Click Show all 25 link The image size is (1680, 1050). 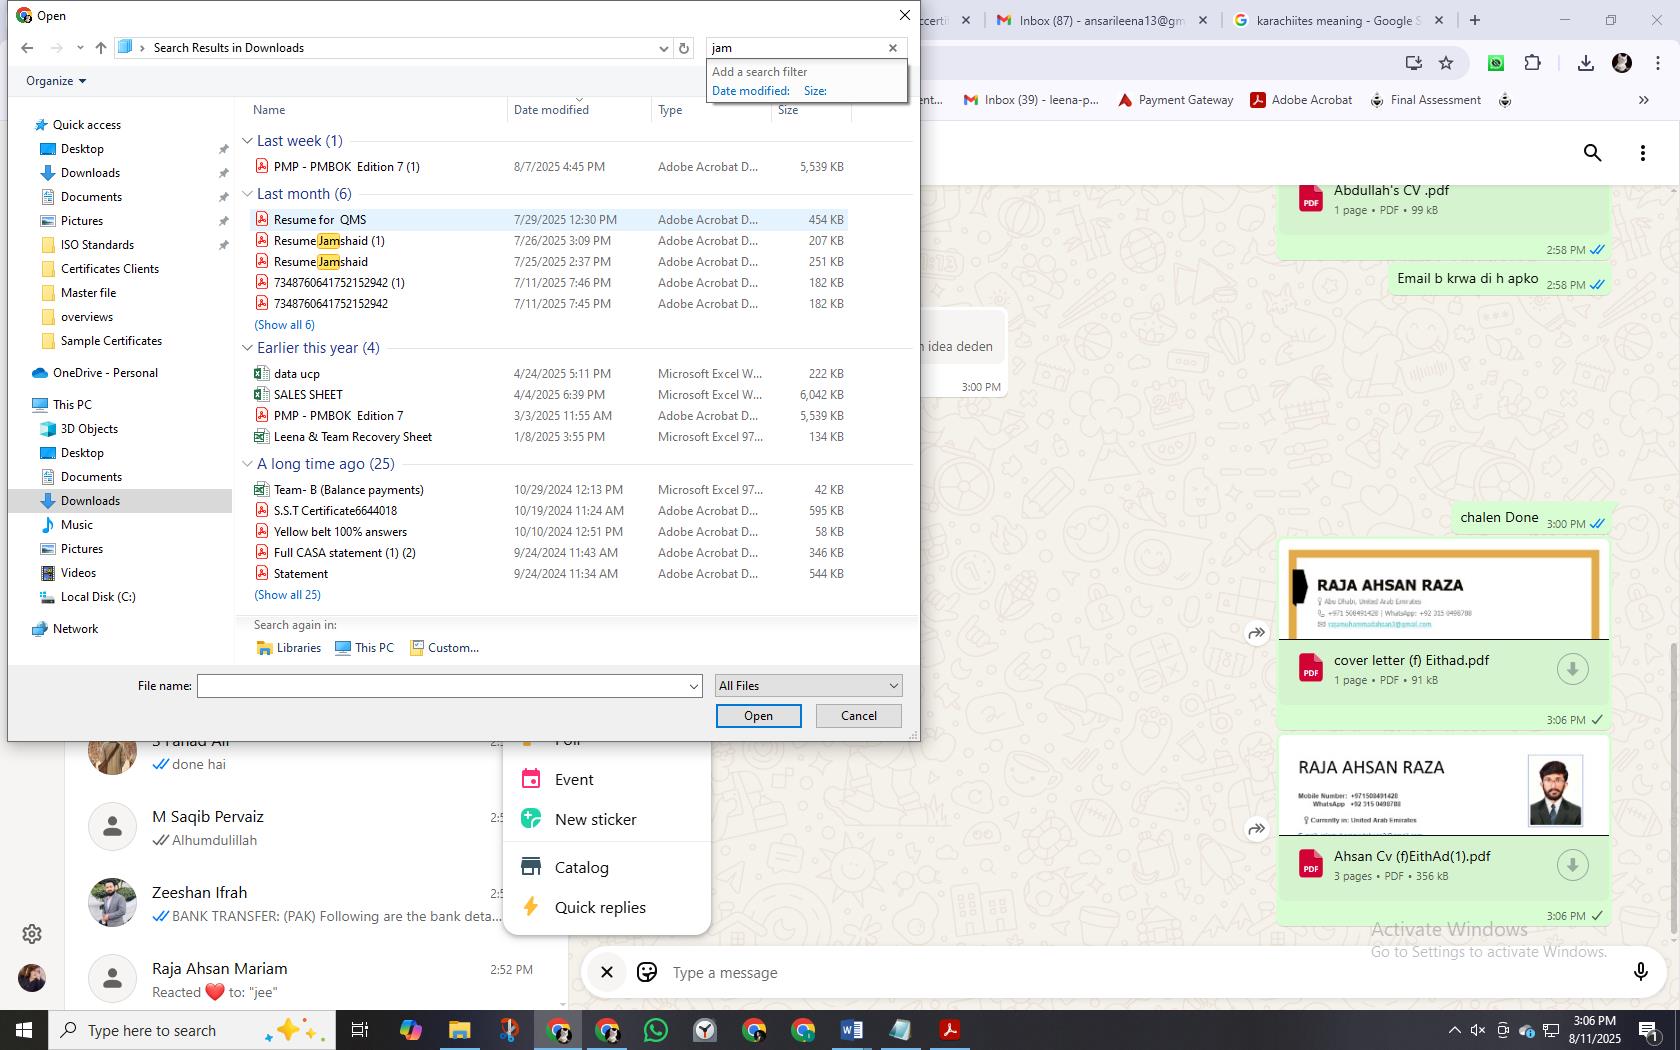point(287,595)
